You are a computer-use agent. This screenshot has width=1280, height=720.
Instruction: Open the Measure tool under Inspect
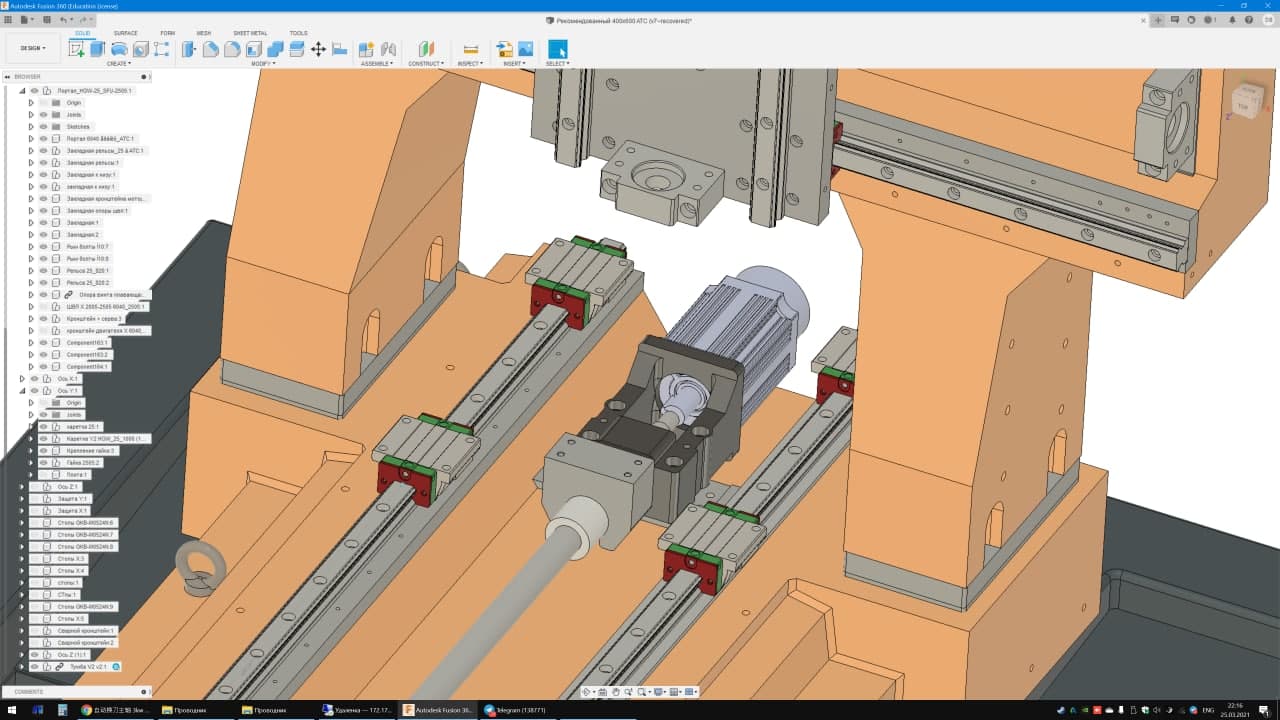coord(470,49)
